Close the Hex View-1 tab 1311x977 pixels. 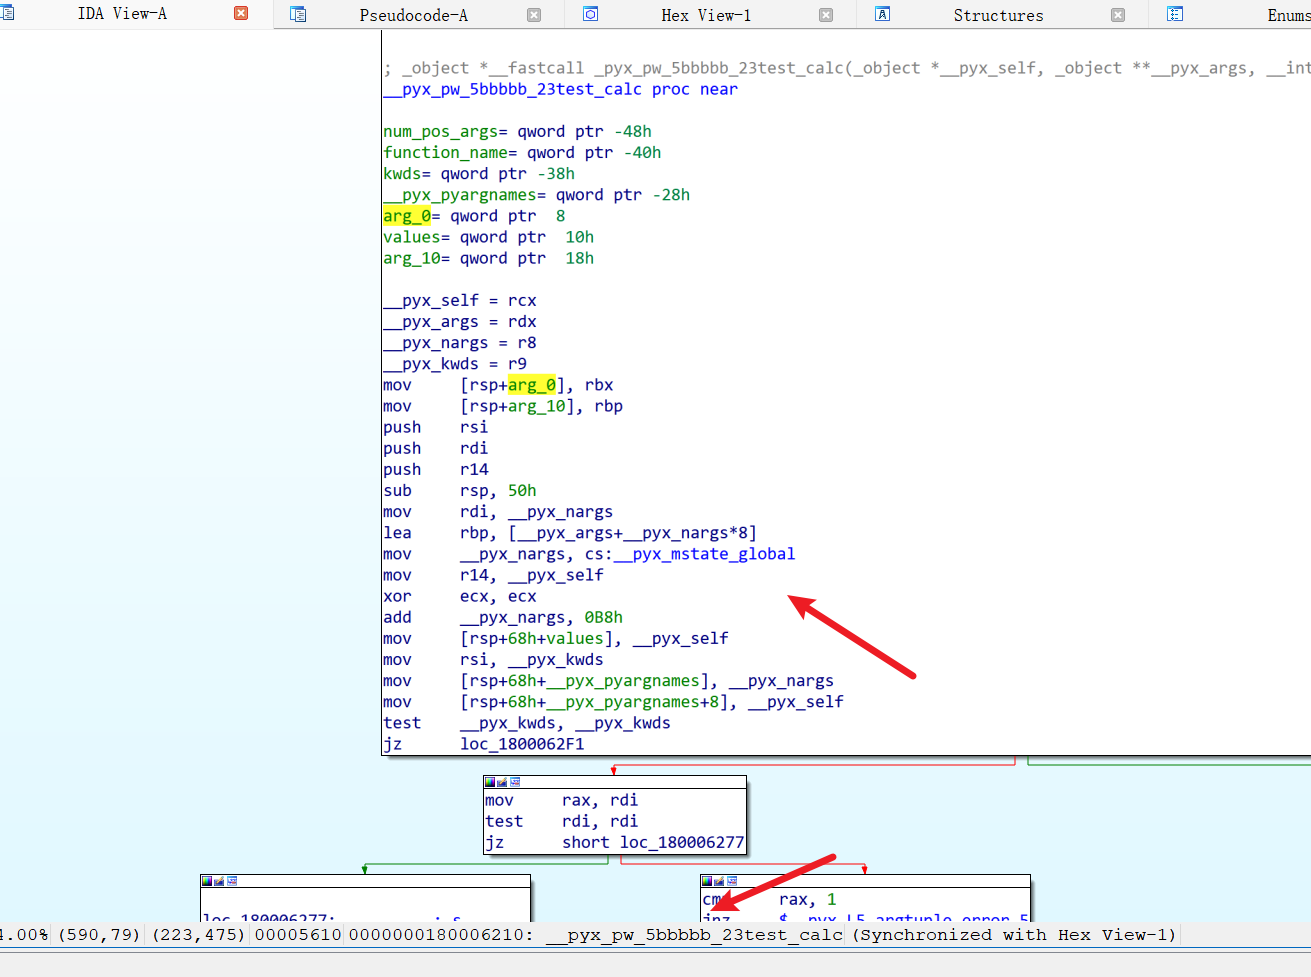826,15
